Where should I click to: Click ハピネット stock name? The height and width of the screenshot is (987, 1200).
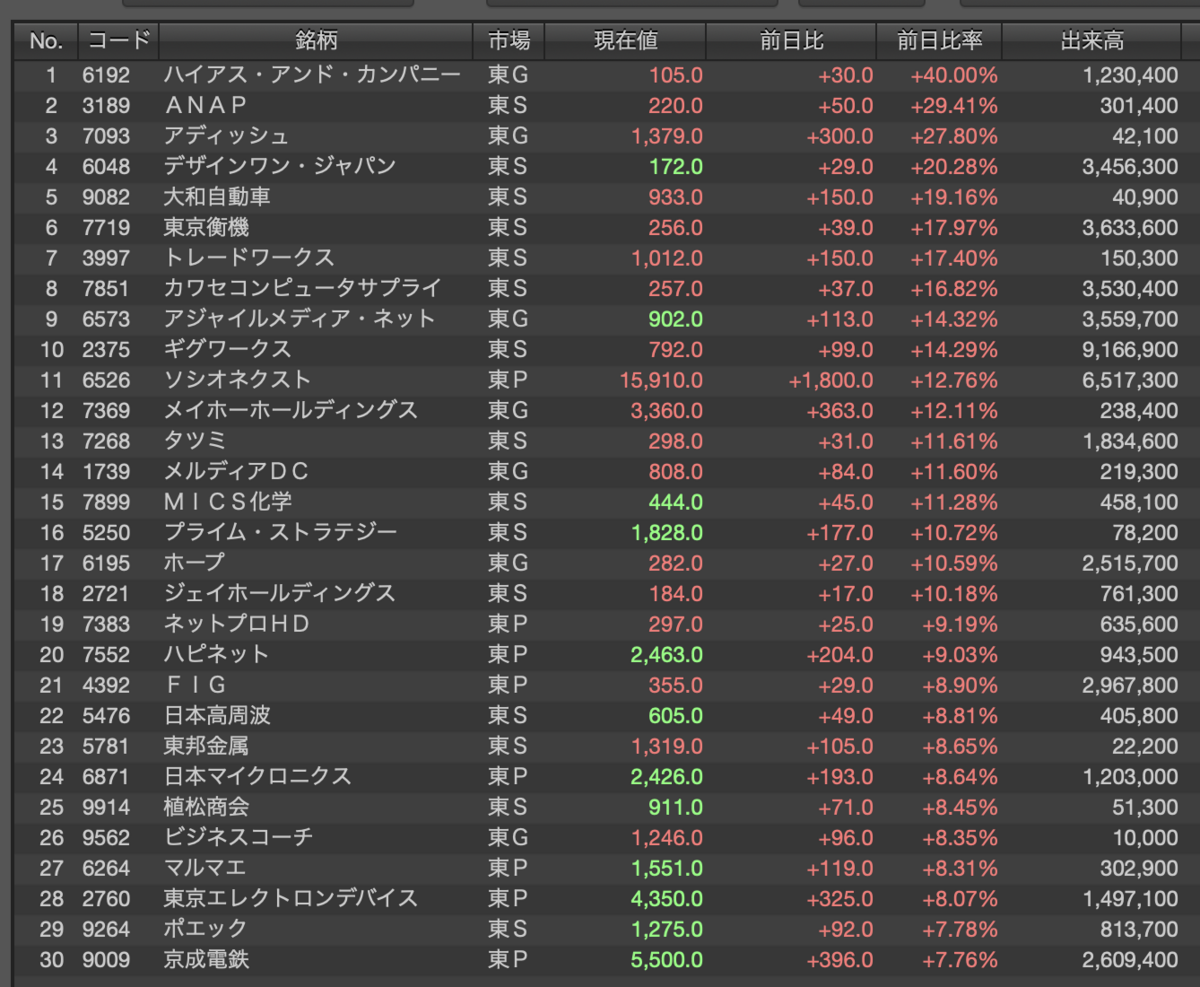217,654
